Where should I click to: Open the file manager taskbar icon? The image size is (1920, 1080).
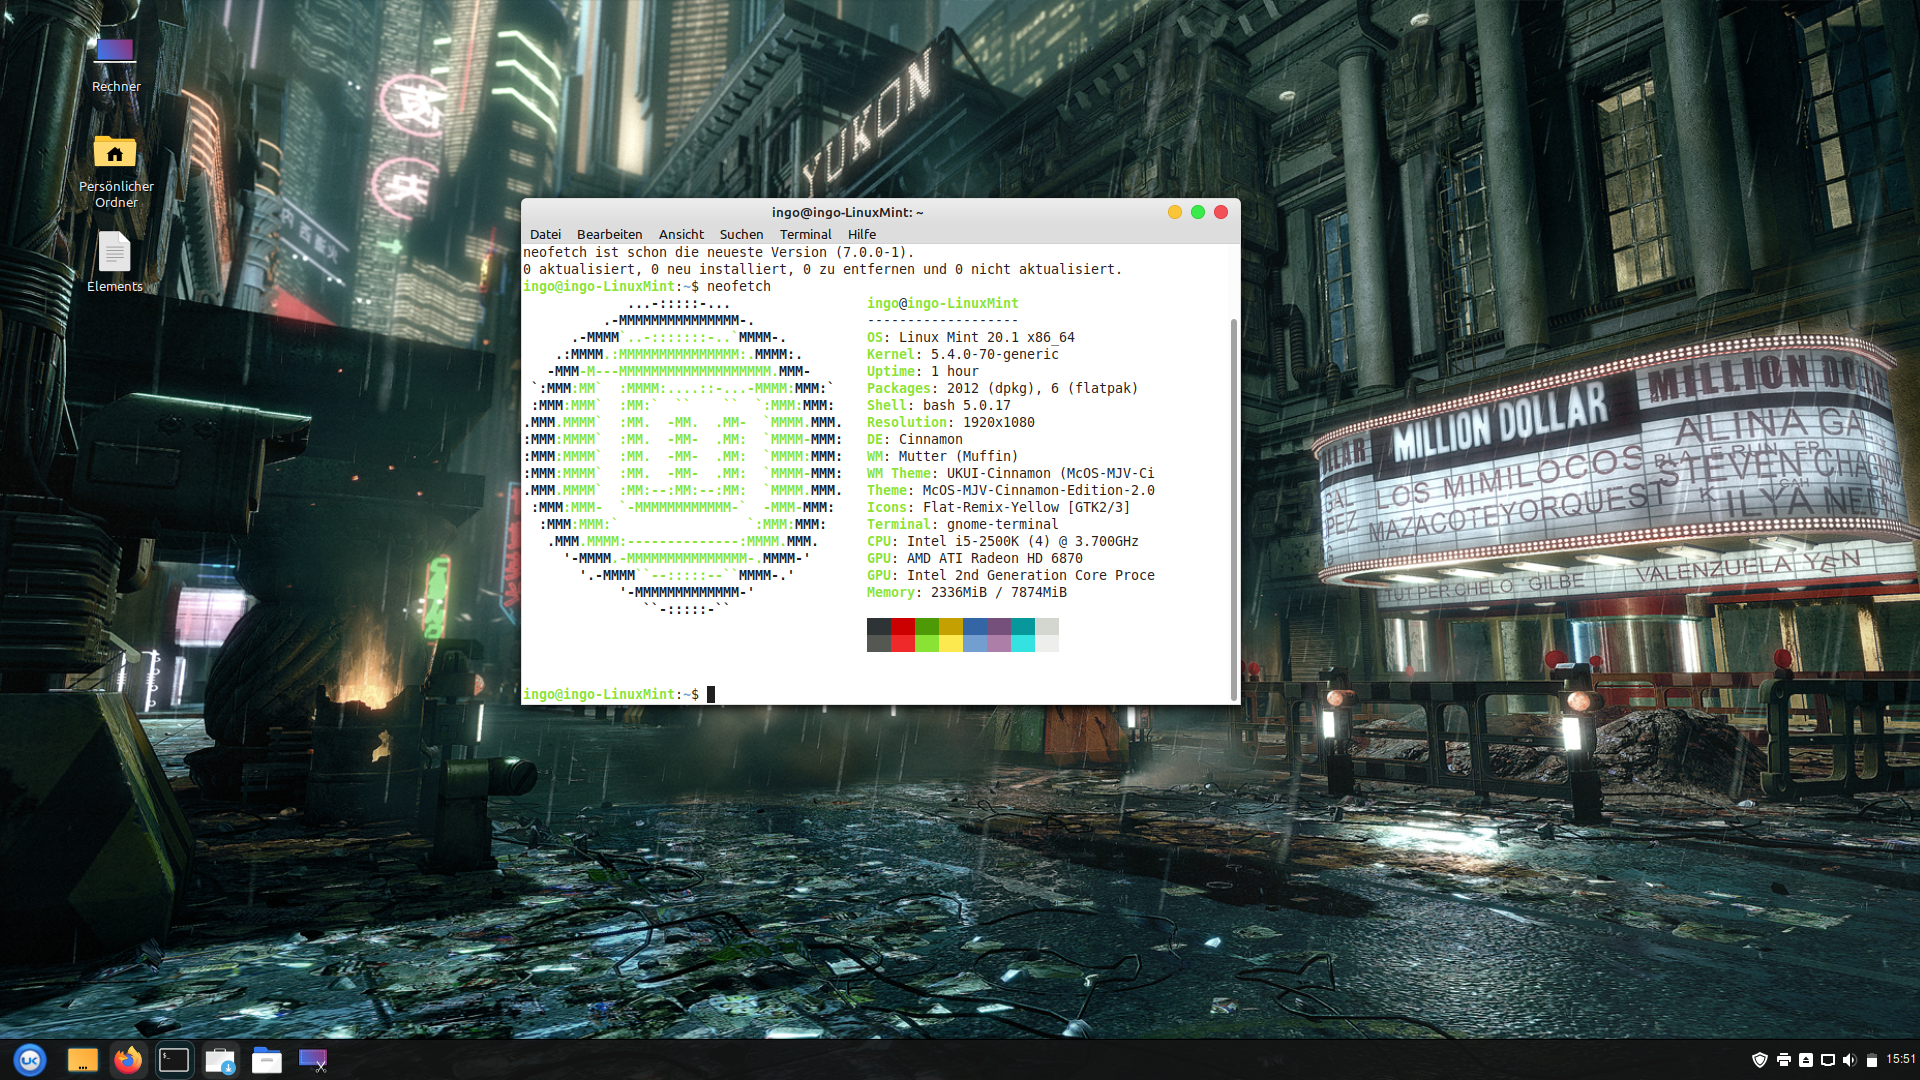pos(266,1060)
